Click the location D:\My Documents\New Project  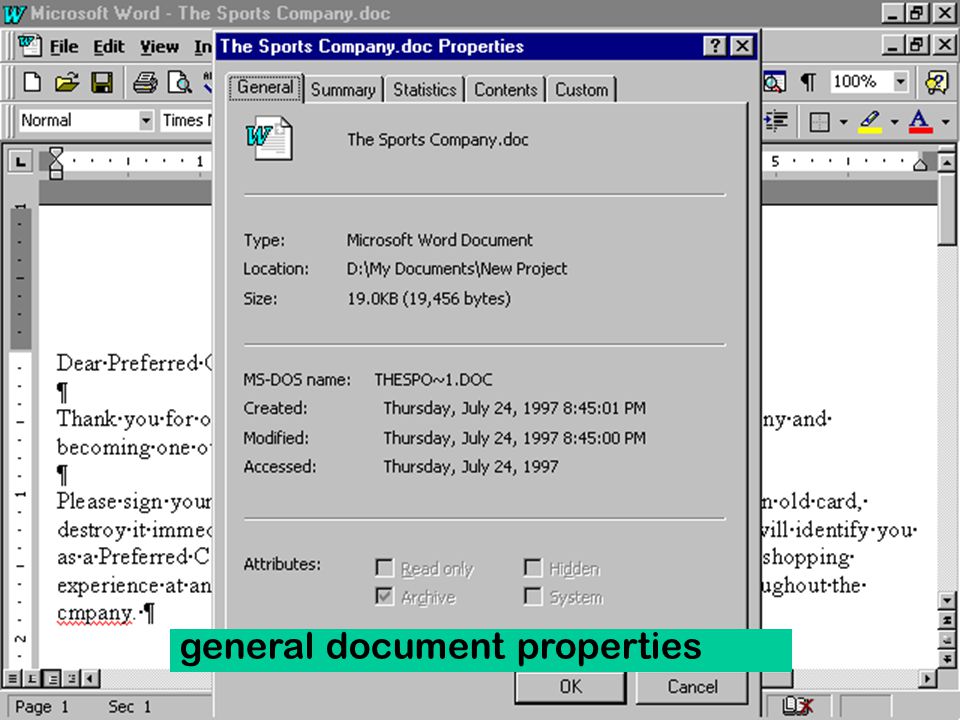457,269
